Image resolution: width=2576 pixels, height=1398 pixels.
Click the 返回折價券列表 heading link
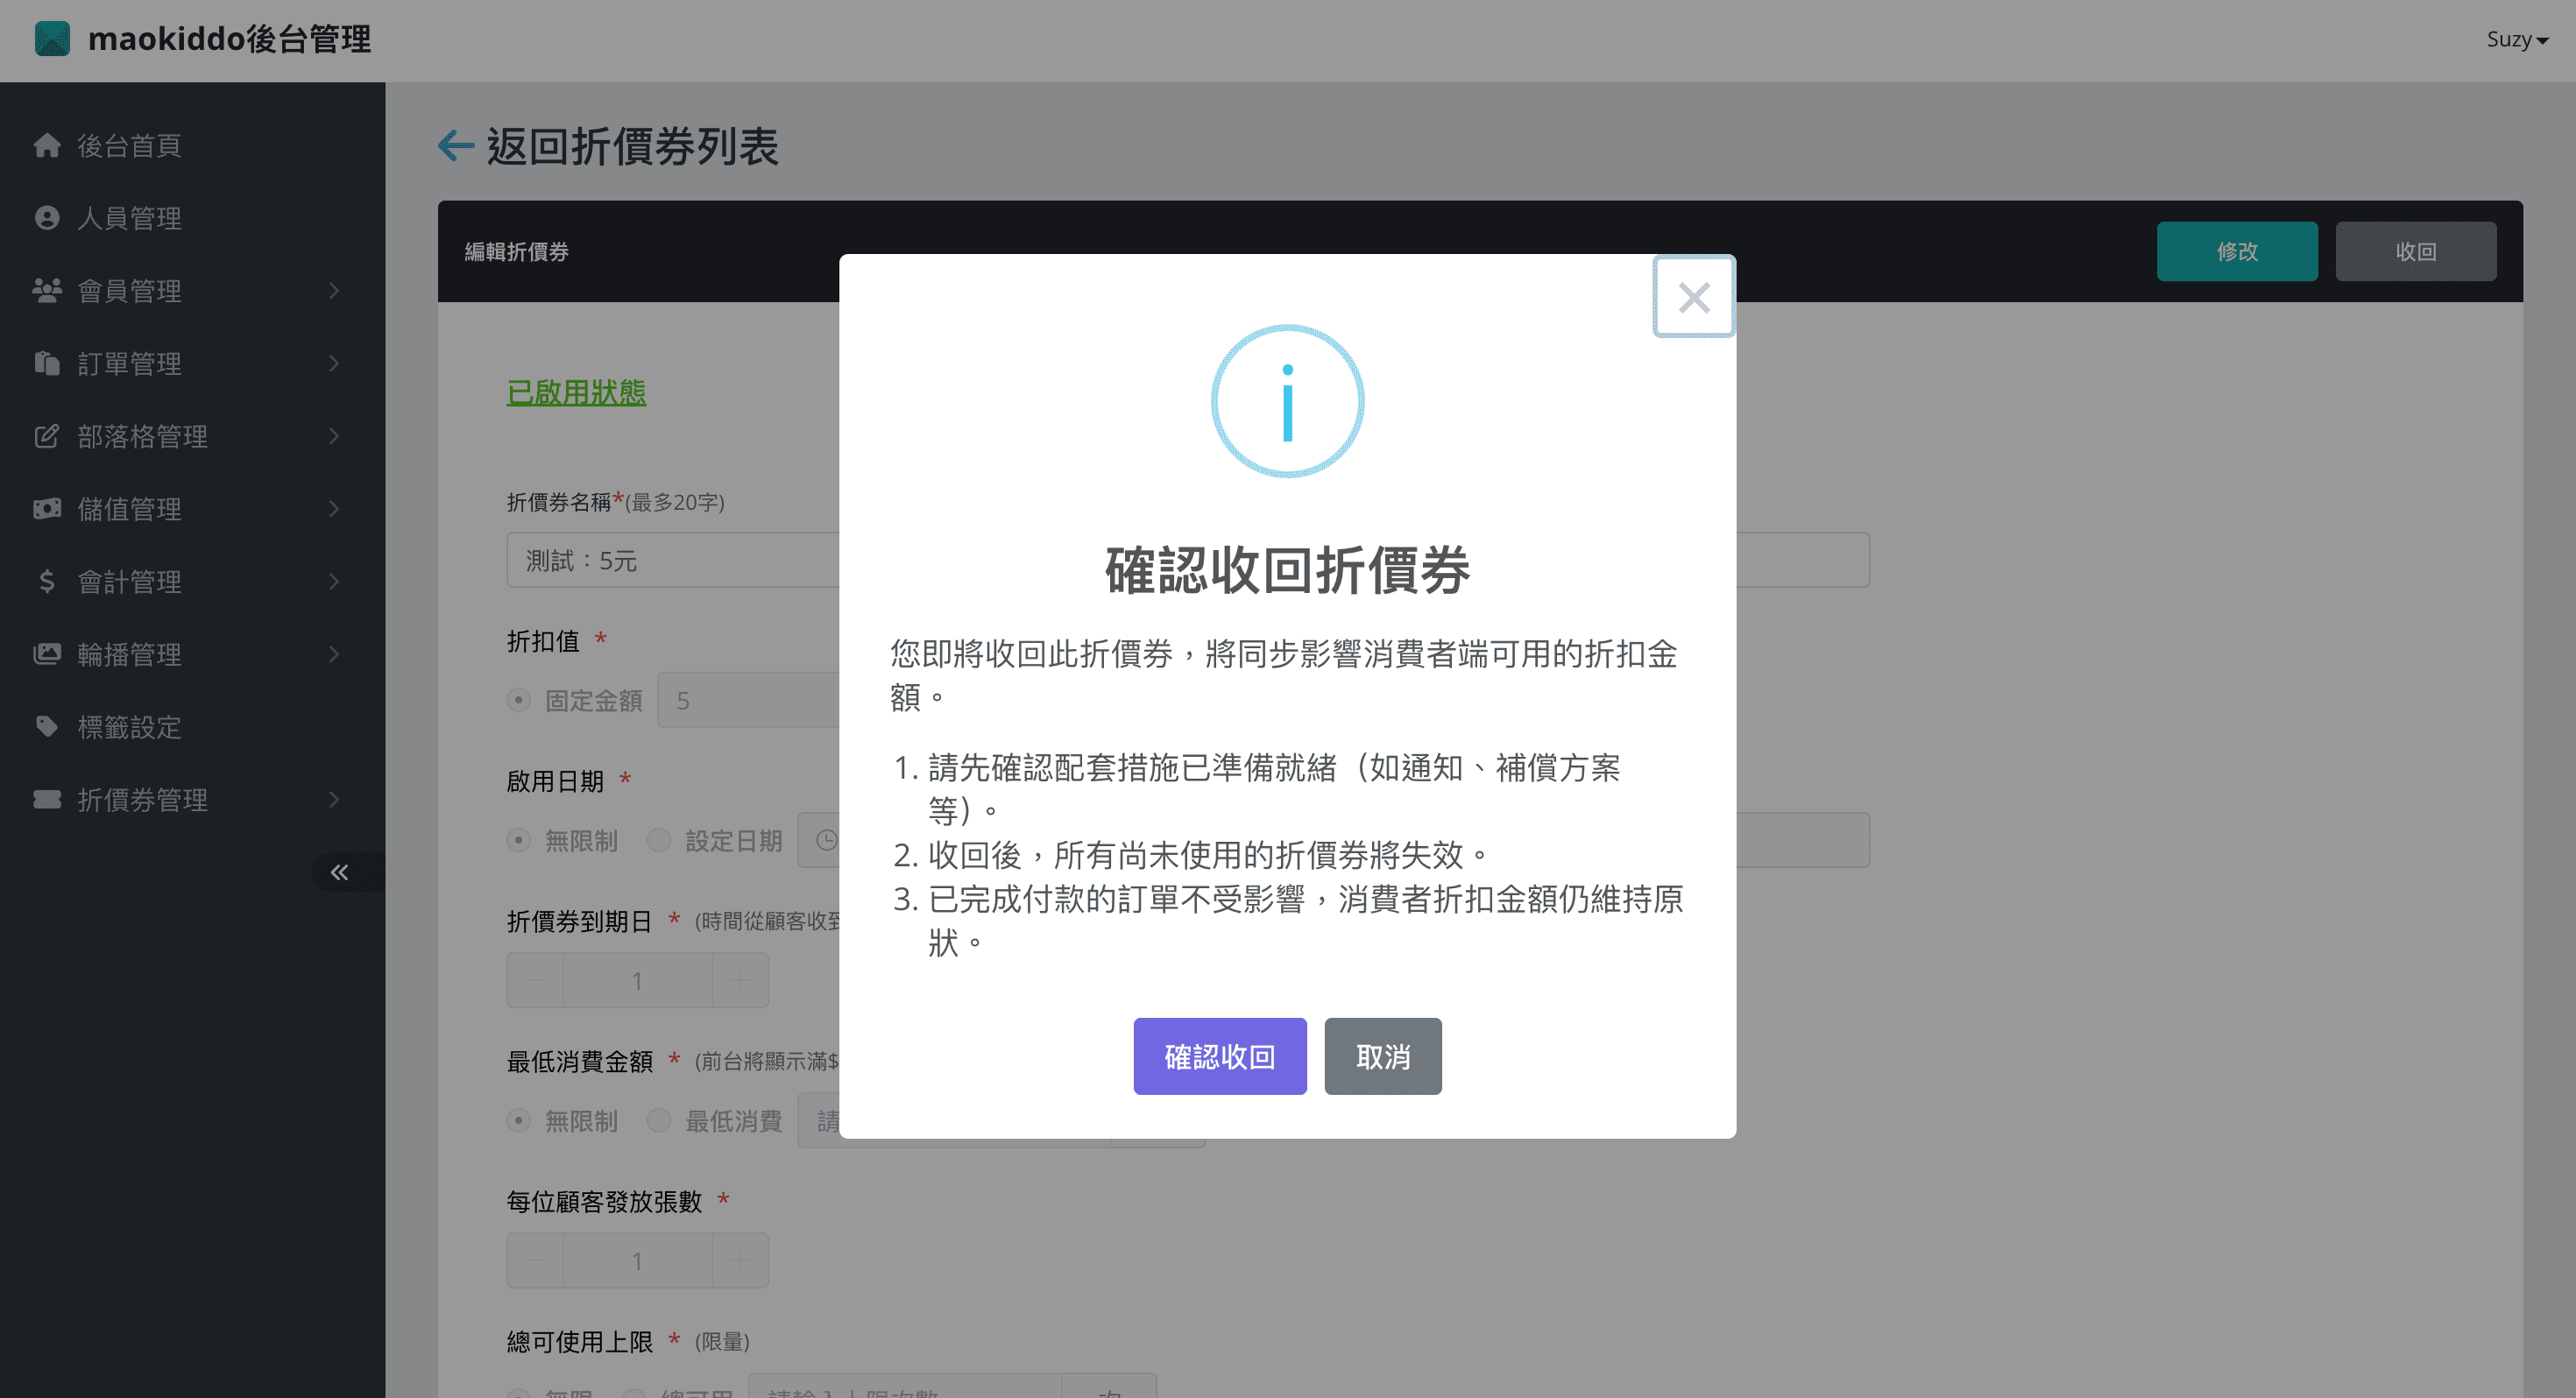pos(632,146)
